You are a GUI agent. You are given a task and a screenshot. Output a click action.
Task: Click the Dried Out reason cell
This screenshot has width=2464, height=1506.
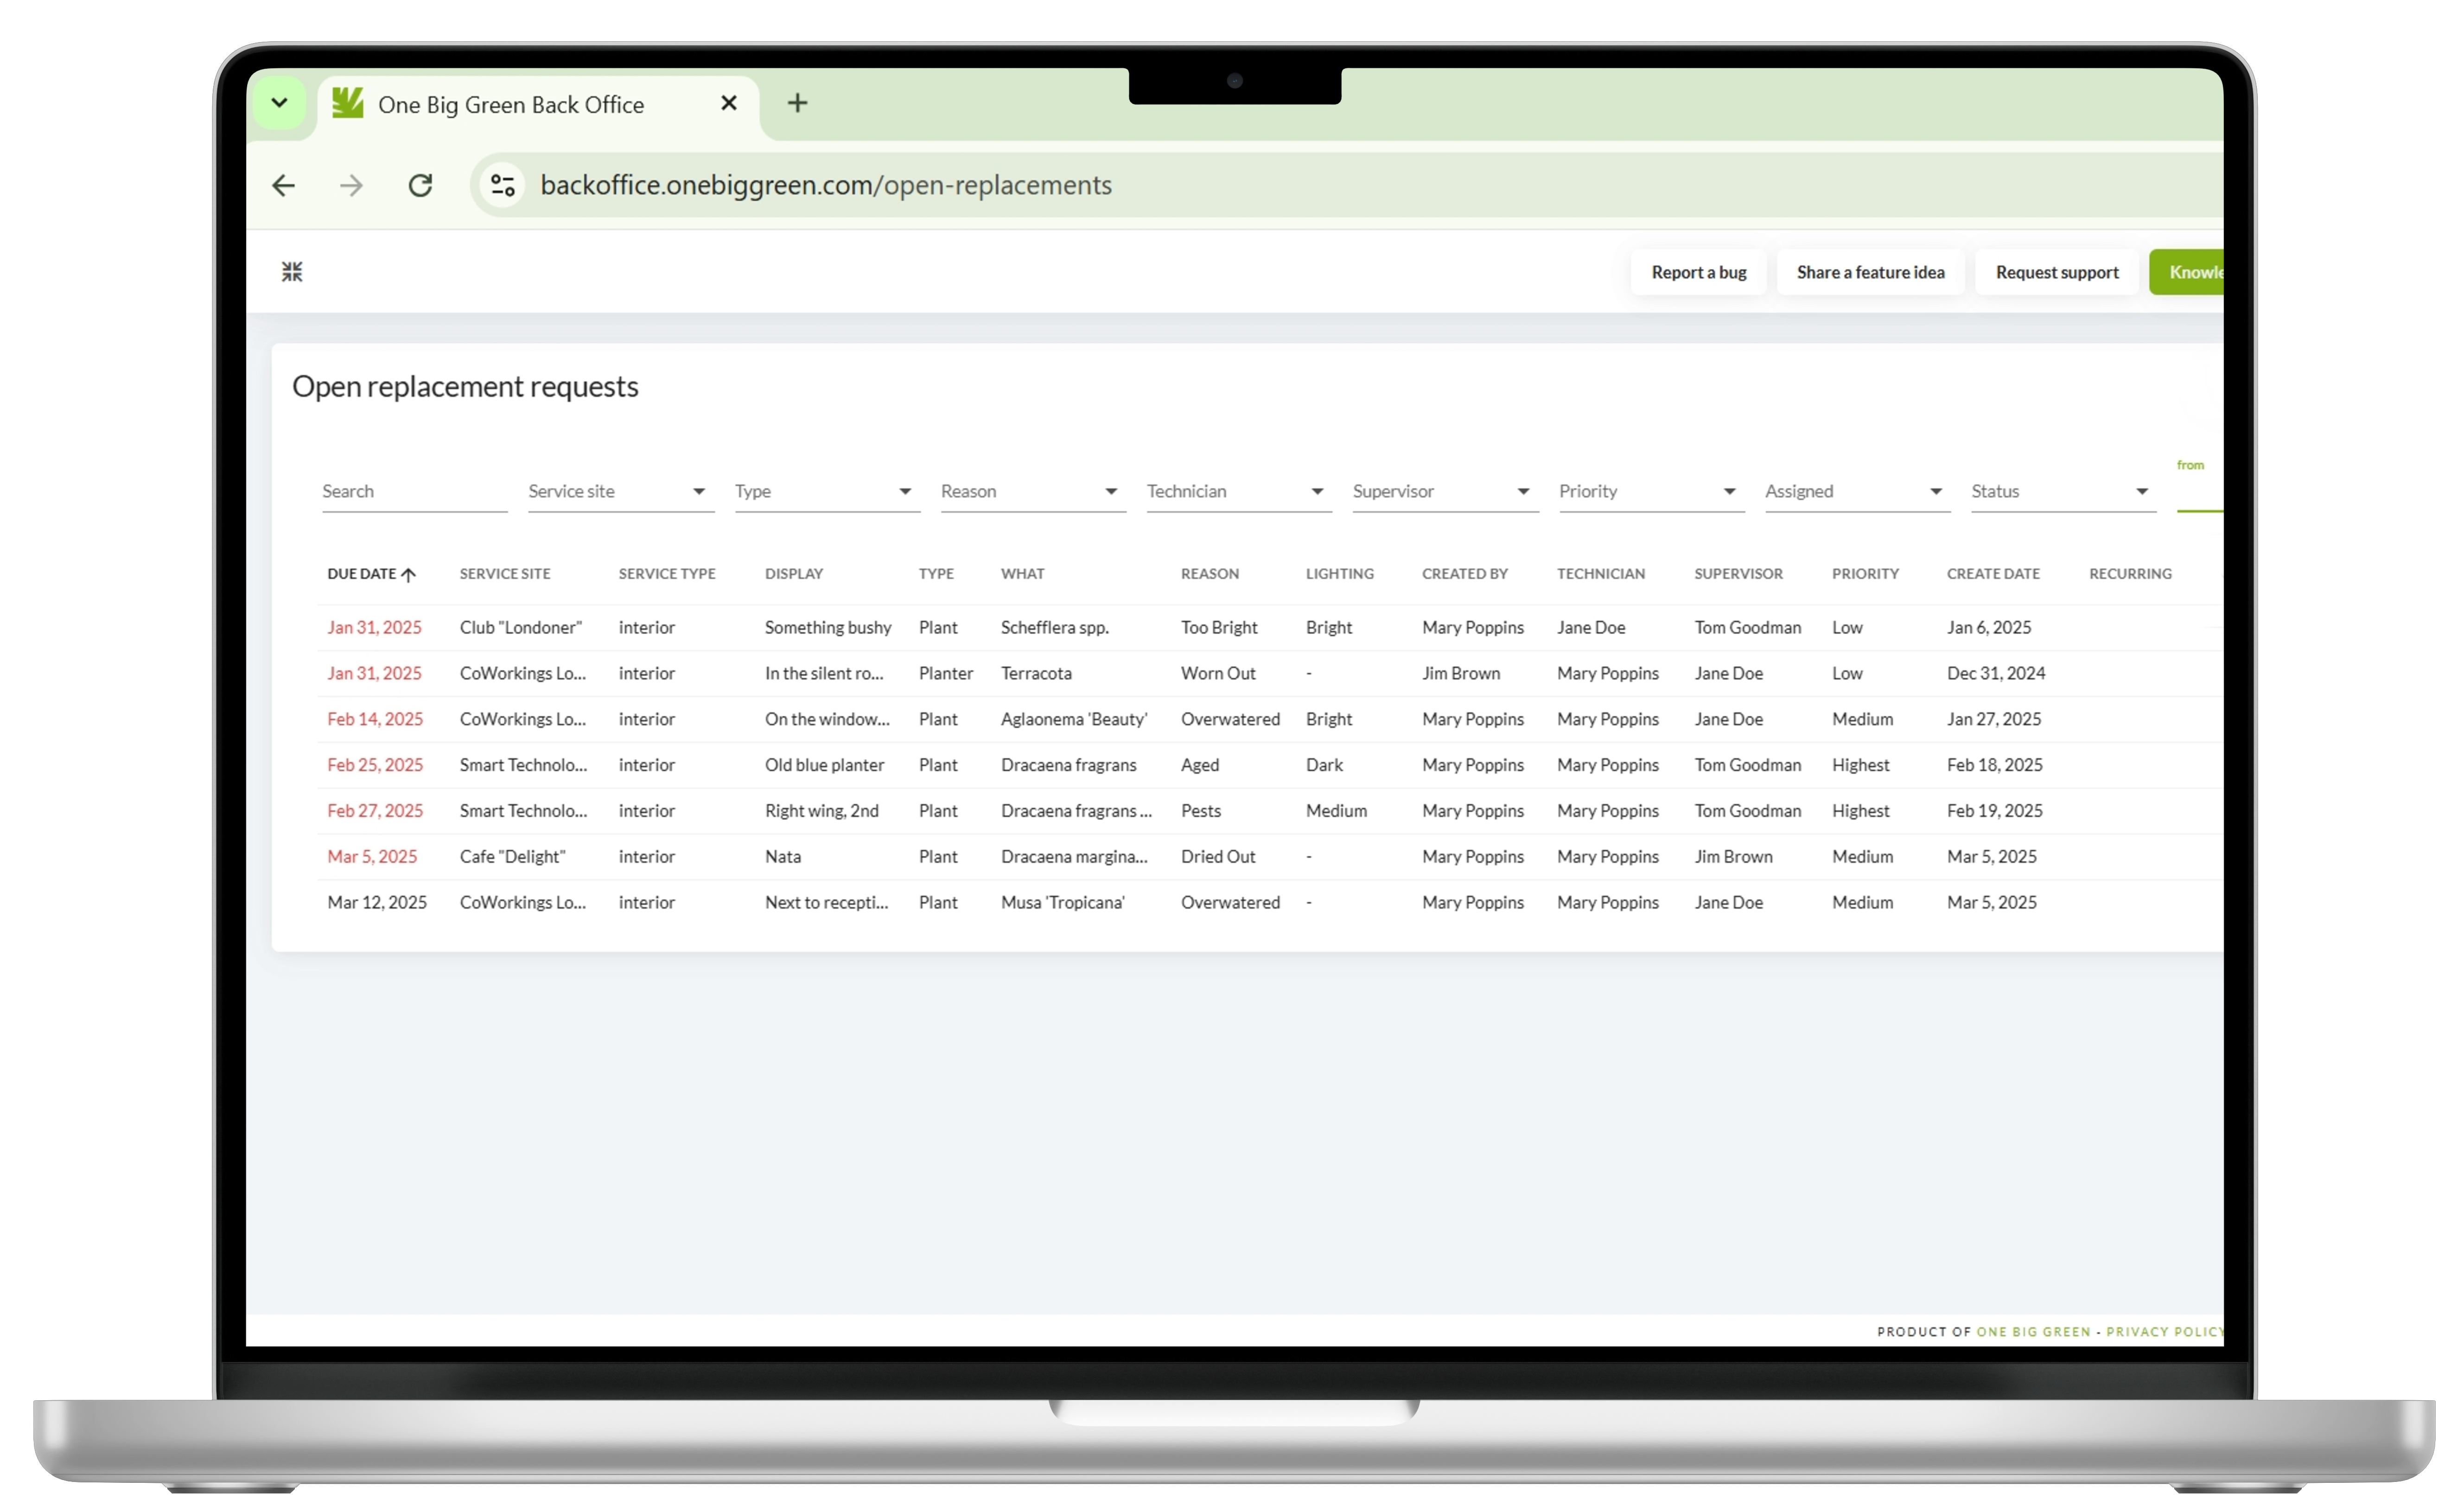(1217, 857)
